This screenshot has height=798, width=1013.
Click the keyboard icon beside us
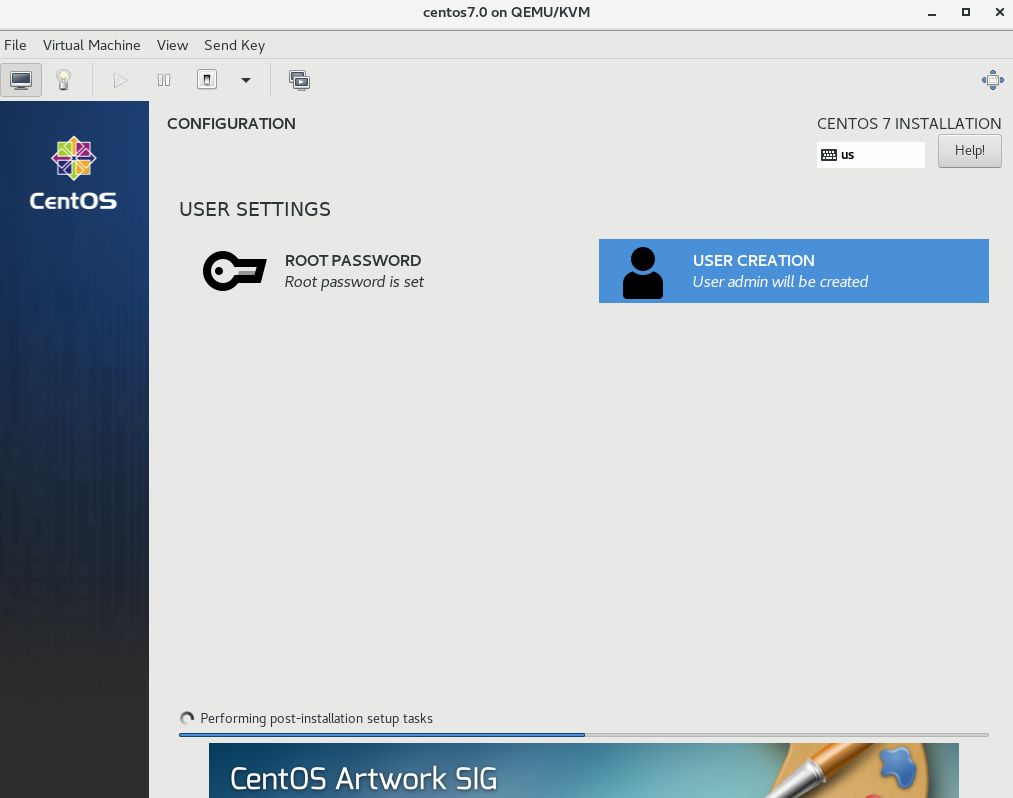[x=829, y=155]
